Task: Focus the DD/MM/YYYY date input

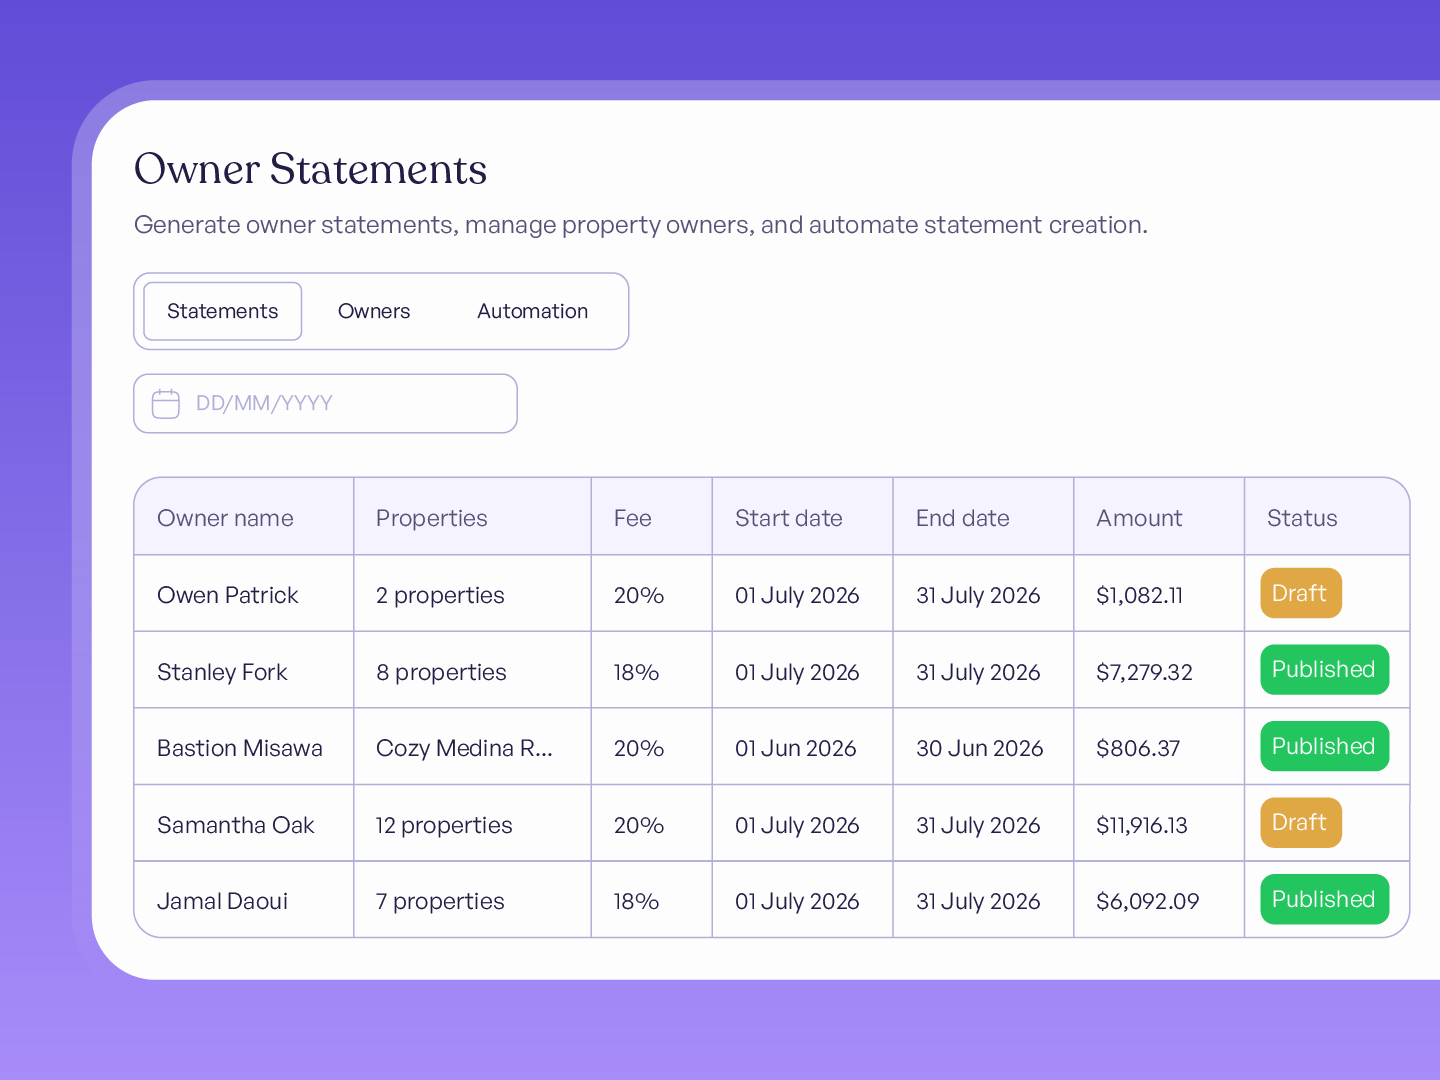Action: click(x=325, y=403)
